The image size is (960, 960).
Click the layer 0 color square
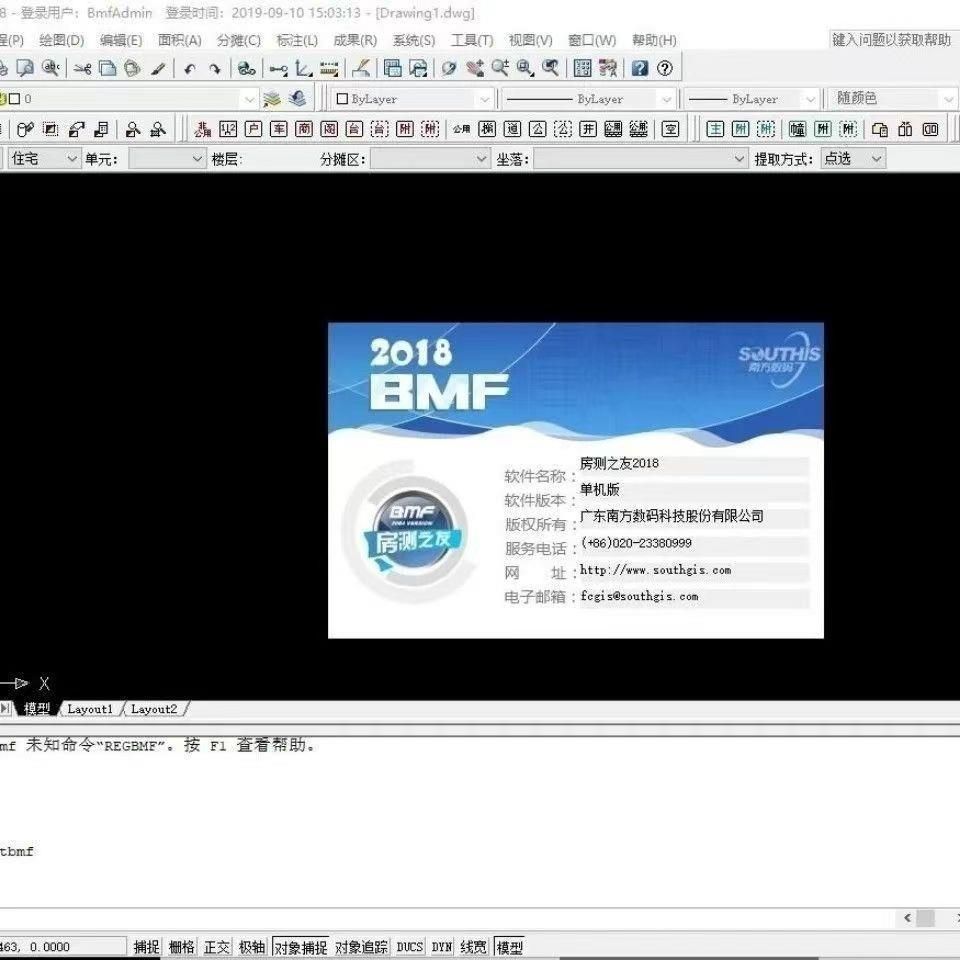15,99
